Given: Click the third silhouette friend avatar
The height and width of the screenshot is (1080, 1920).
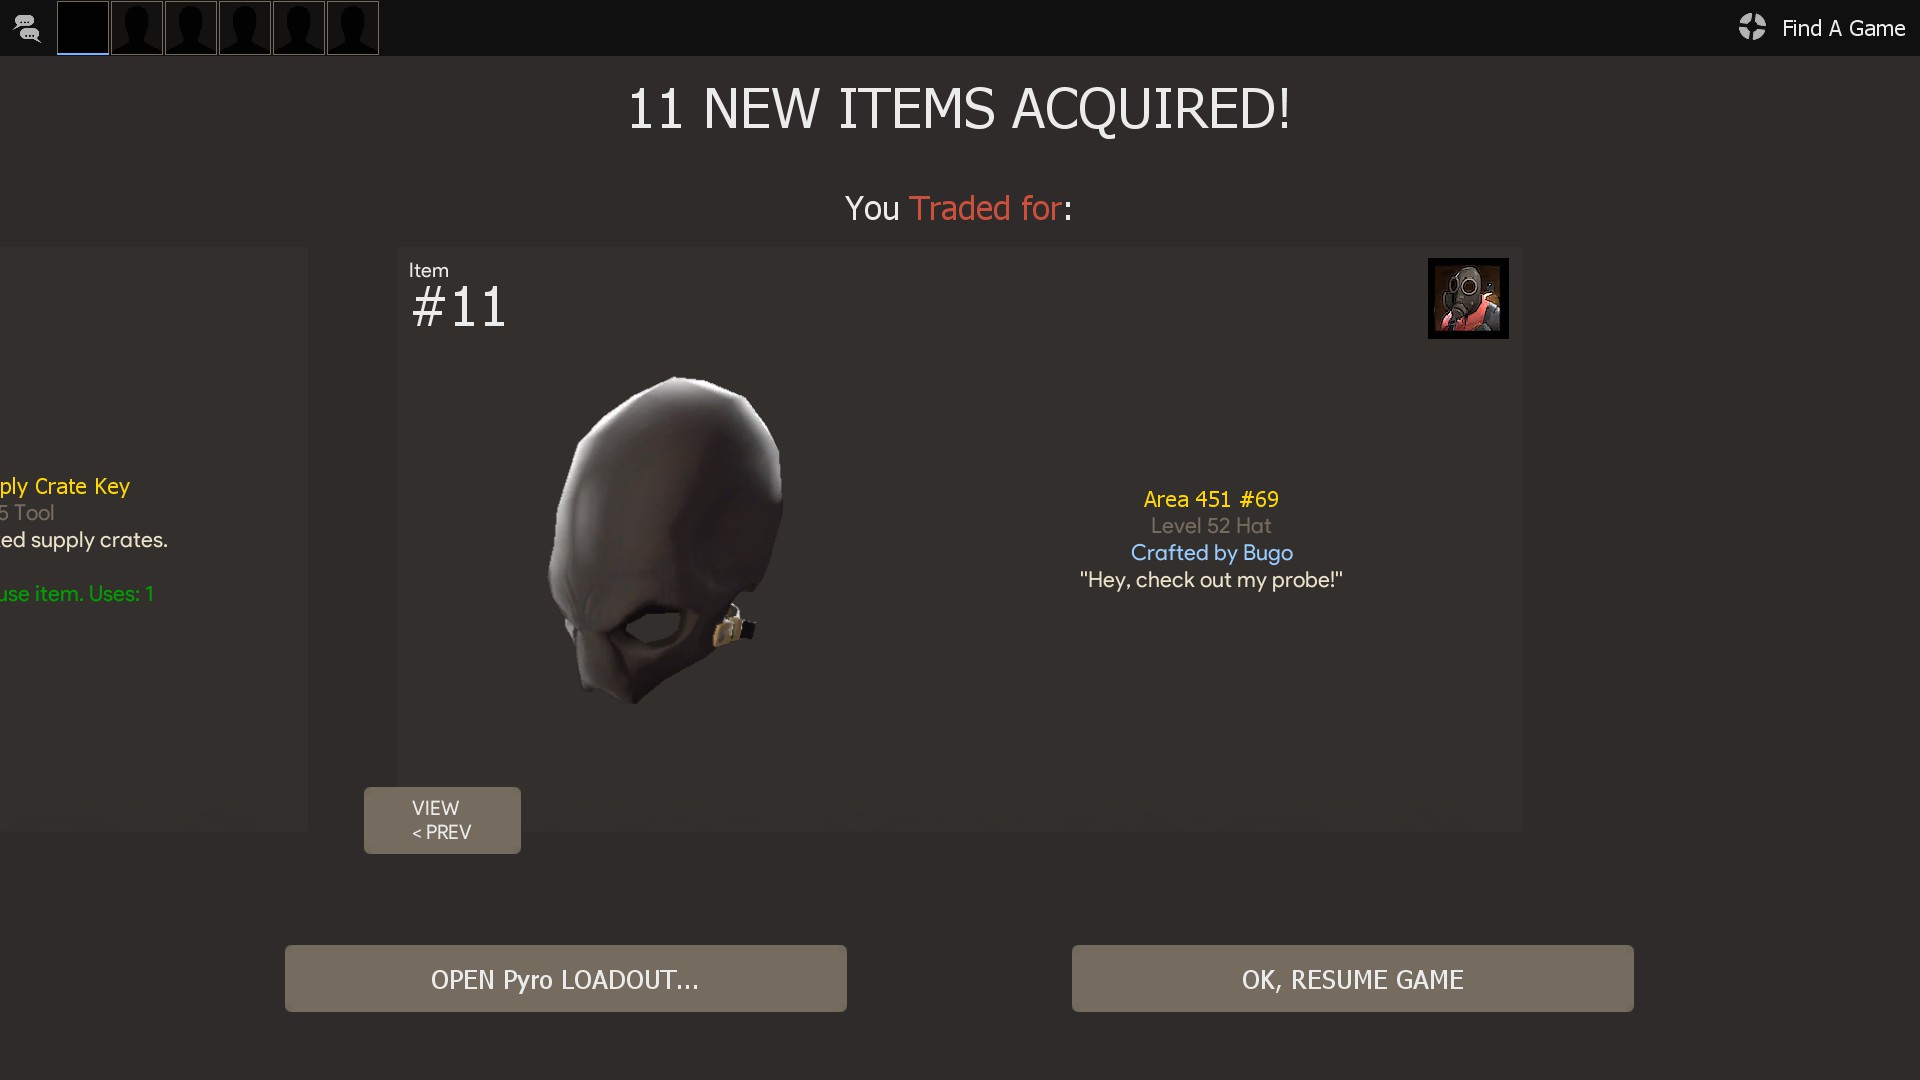Looking at the screenshot, I should click(x=191, y=28).
